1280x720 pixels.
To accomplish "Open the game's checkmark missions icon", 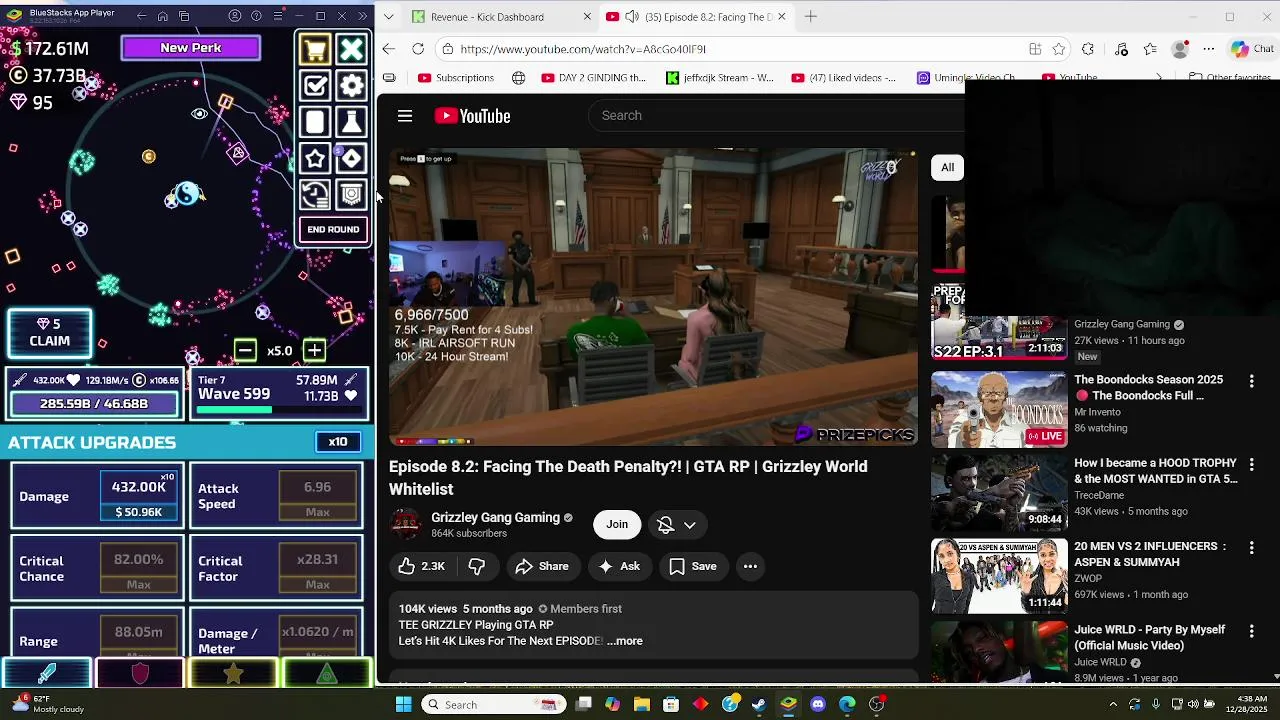I will 315,86.
